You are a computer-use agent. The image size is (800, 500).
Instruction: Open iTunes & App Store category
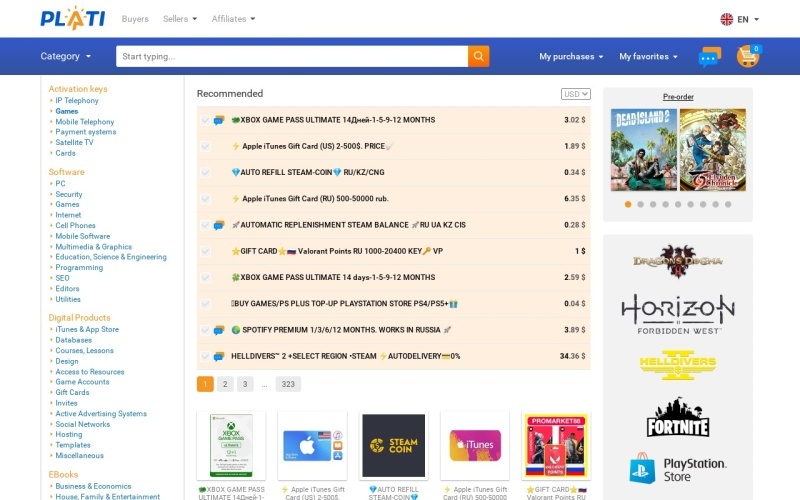87,330
